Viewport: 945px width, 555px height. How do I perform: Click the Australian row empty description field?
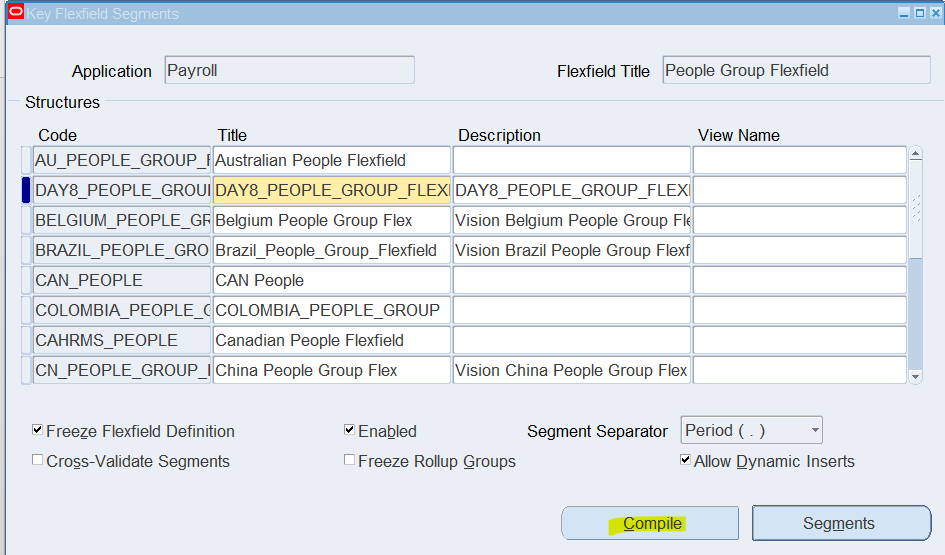tap(571, 160)
